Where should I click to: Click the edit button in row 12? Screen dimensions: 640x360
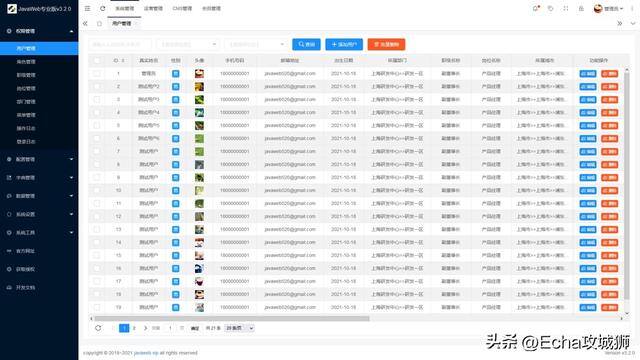click(x=588, y=216)
